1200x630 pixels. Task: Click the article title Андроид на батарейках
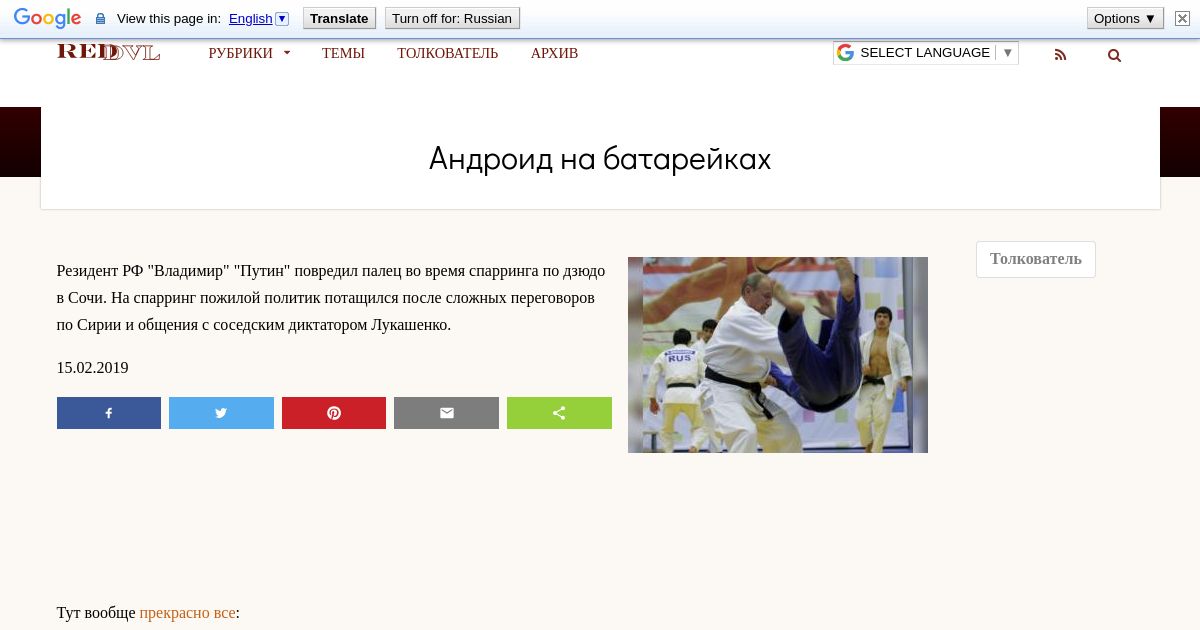(x=600, y=159)
